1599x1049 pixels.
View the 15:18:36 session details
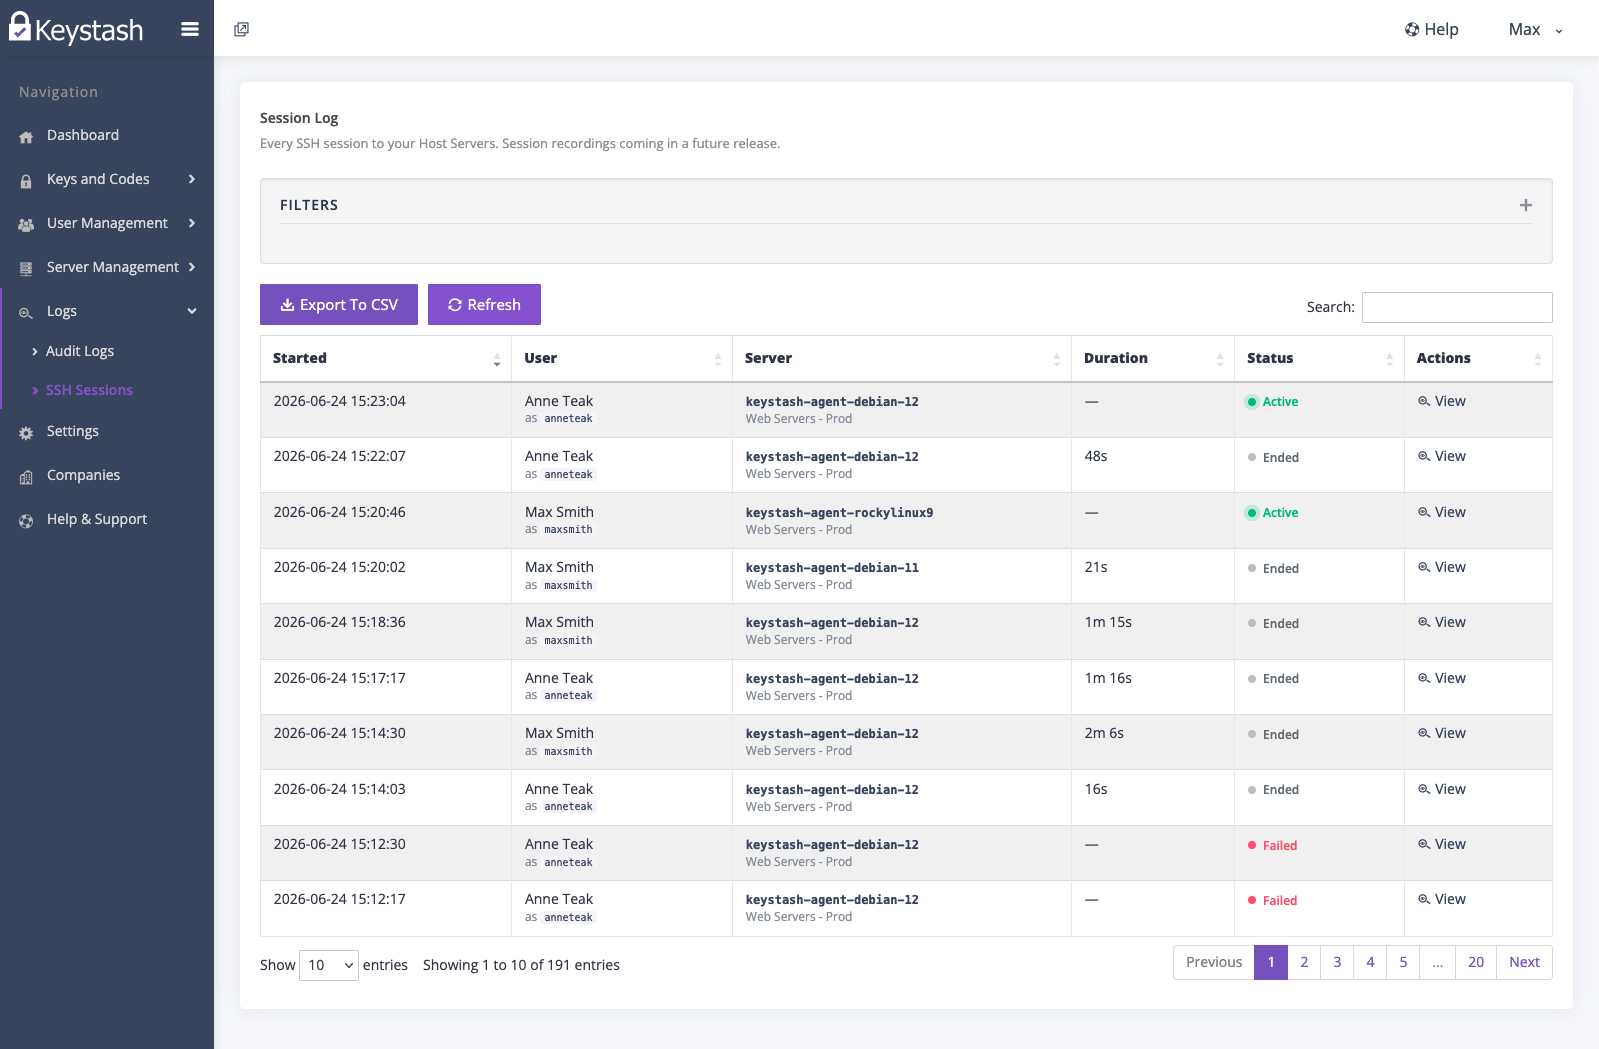(x=1442, y=622)
